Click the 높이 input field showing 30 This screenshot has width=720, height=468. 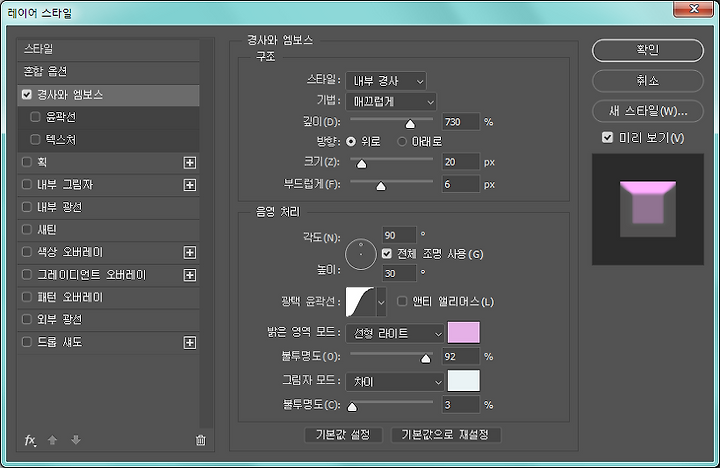tap(399, 273)
